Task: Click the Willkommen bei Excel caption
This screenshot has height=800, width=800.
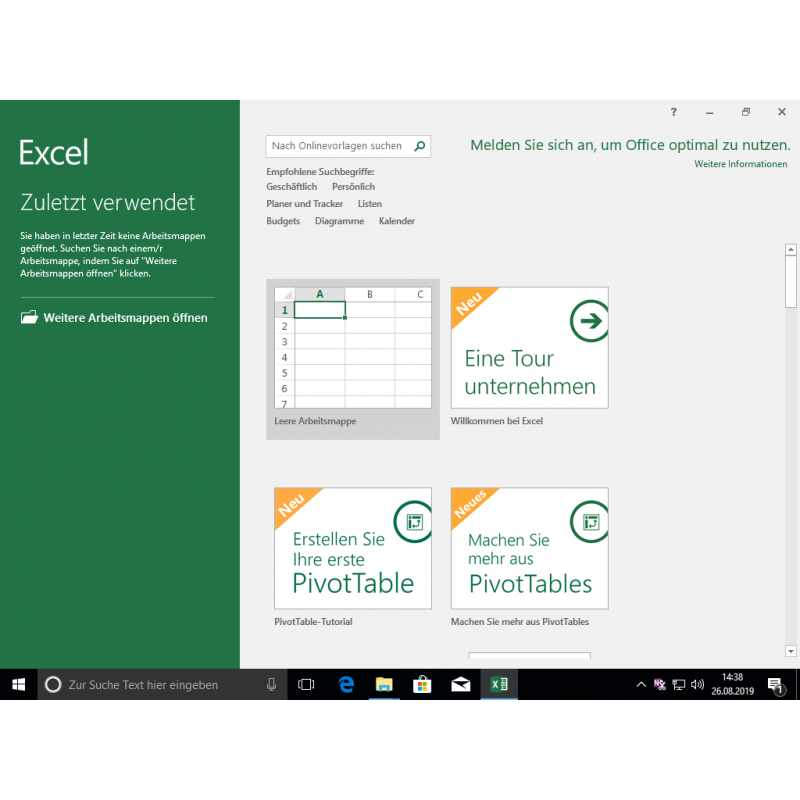Action: click(496, 421)
